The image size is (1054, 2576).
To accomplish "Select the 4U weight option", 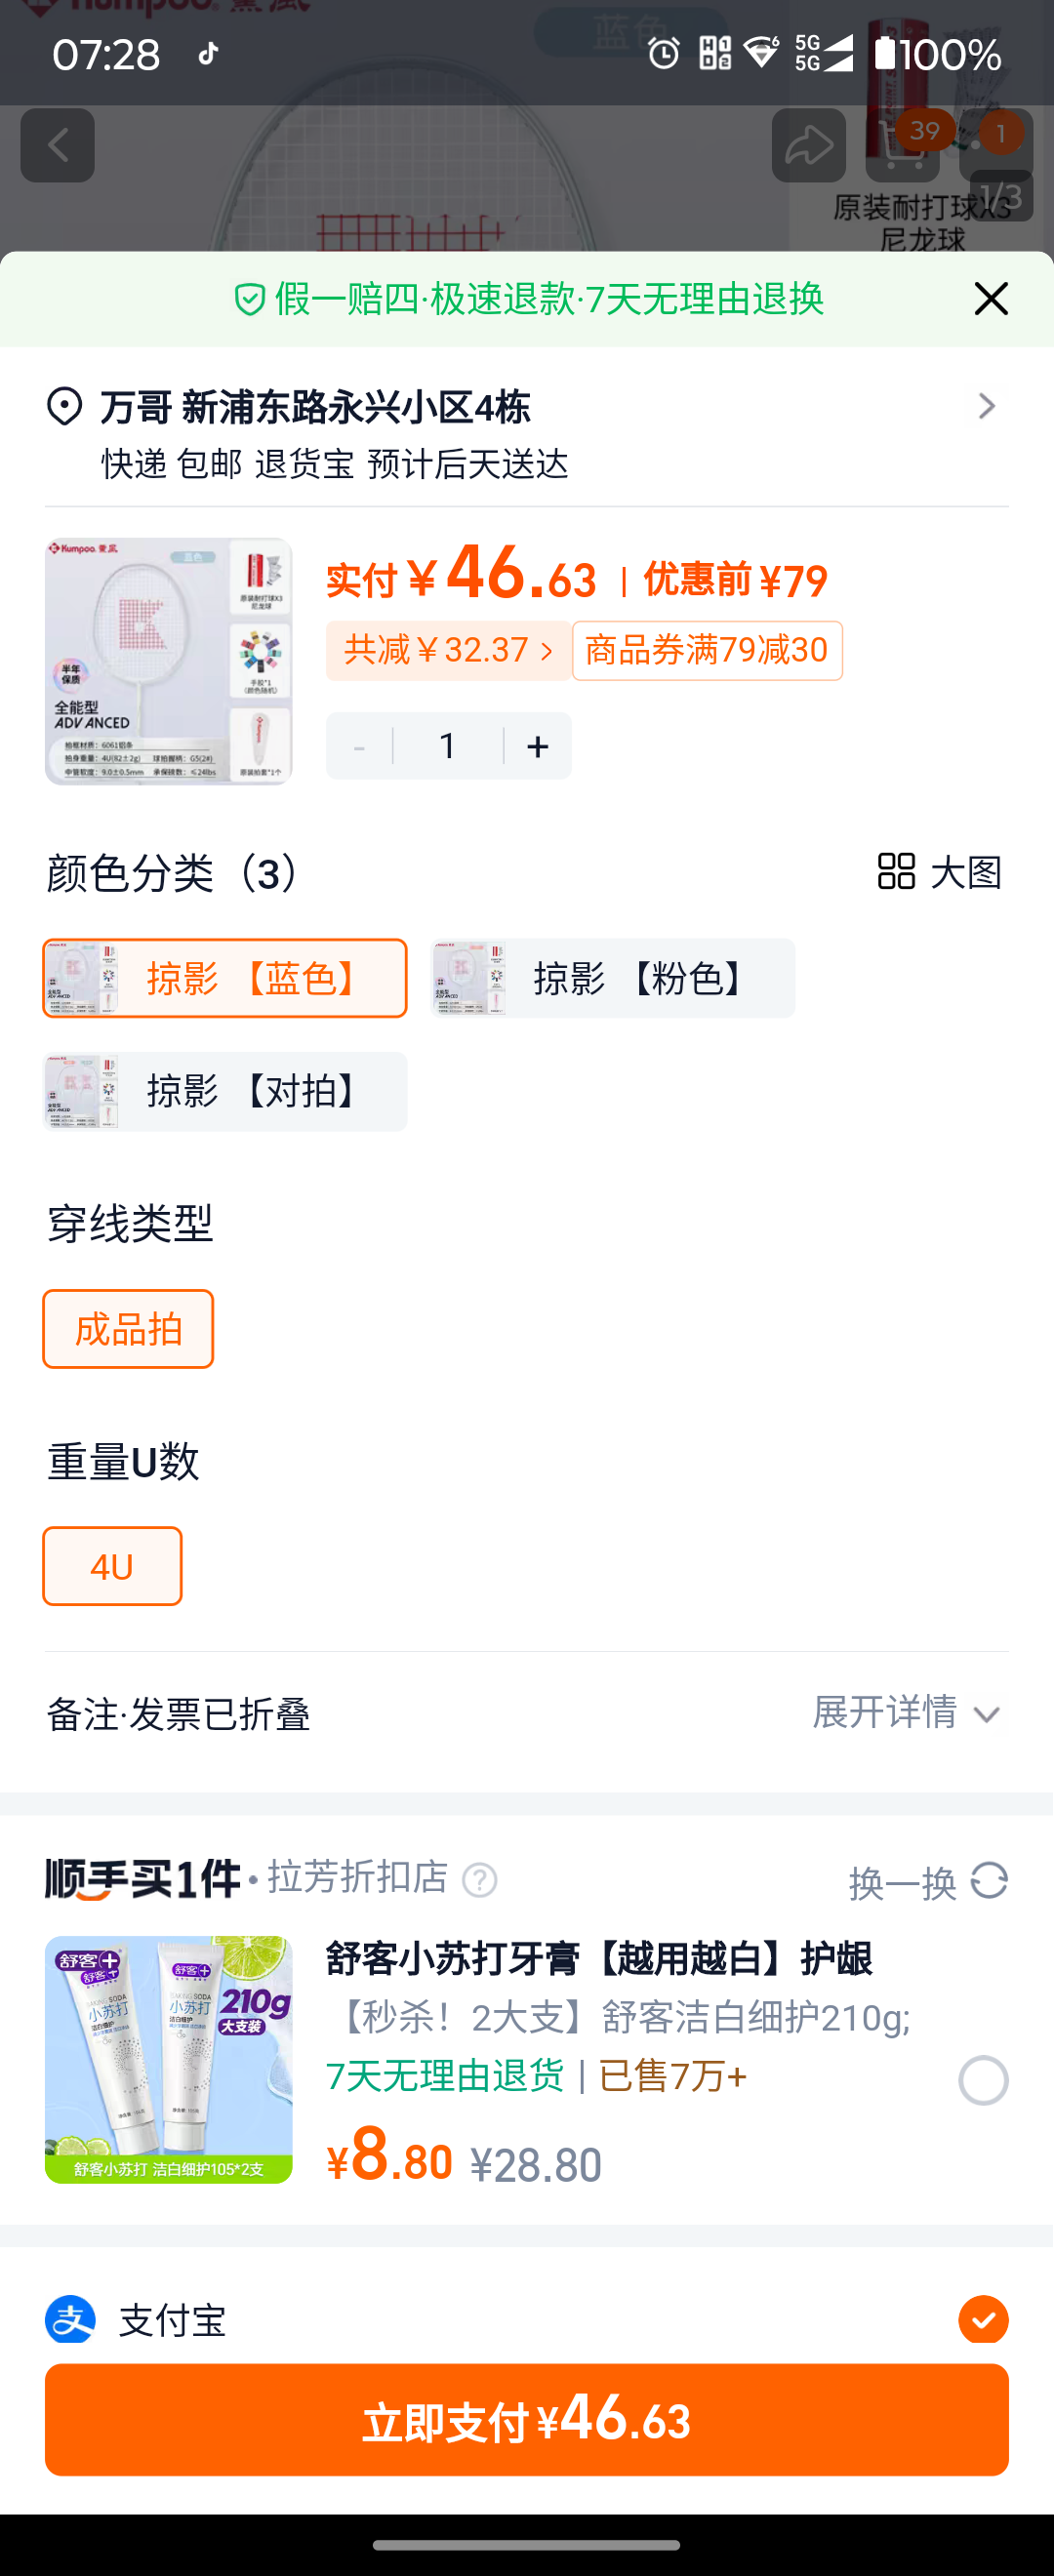I will [112, 1565].
